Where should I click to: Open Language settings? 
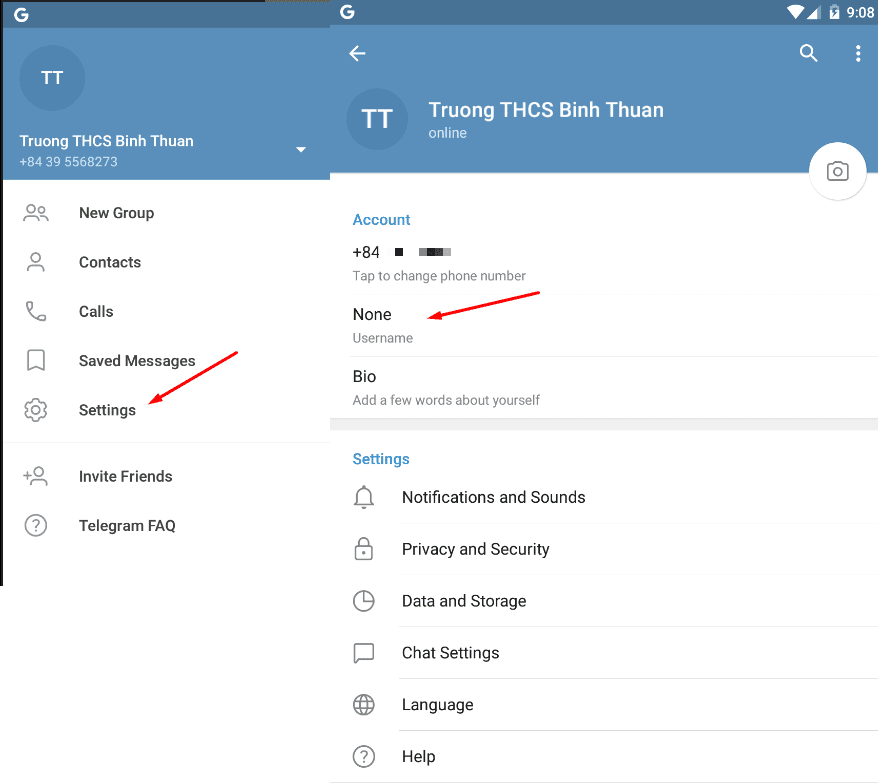pos(604,705)
